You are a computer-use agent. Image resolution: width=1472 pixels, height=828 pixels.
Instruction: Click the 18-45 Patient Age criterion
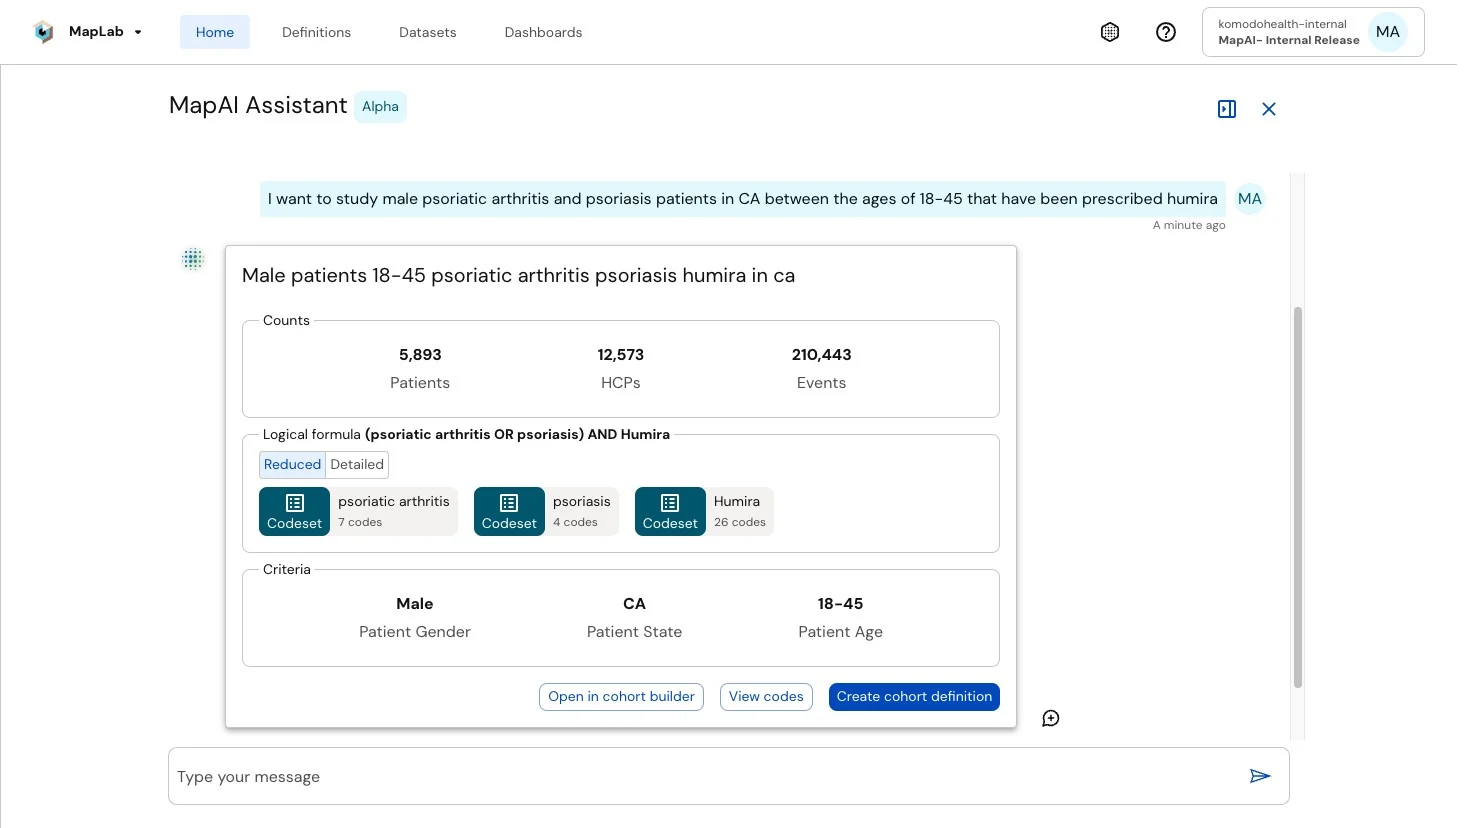[840, 618]
